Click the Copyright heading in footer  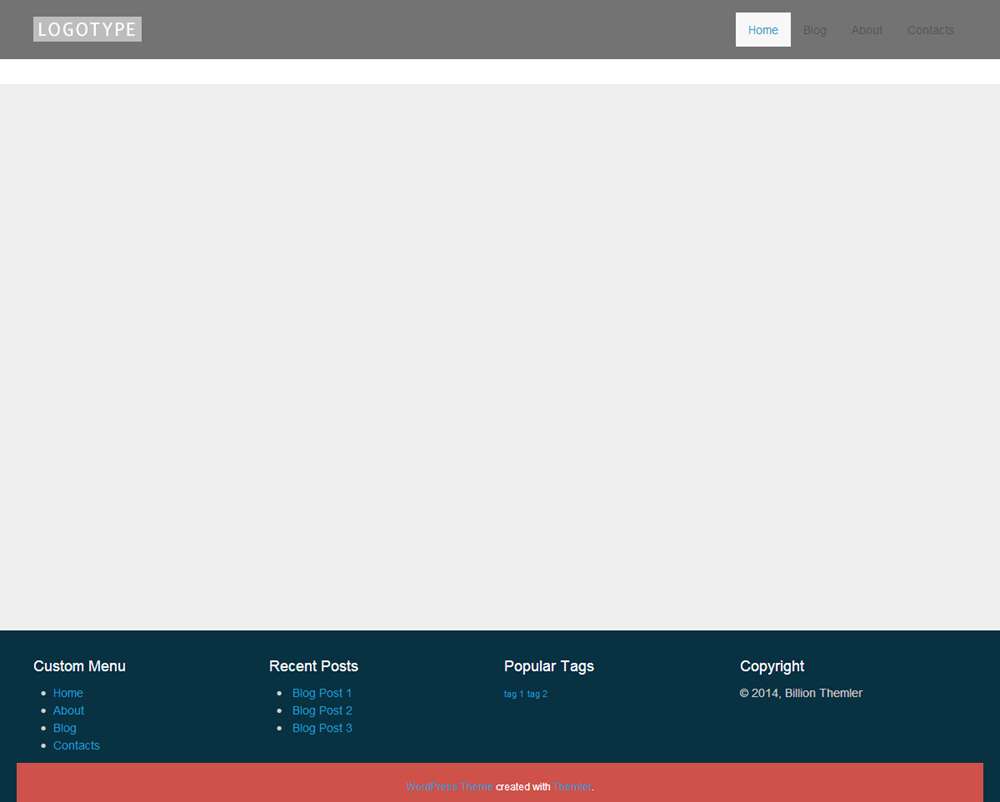(x=771, y=666)
